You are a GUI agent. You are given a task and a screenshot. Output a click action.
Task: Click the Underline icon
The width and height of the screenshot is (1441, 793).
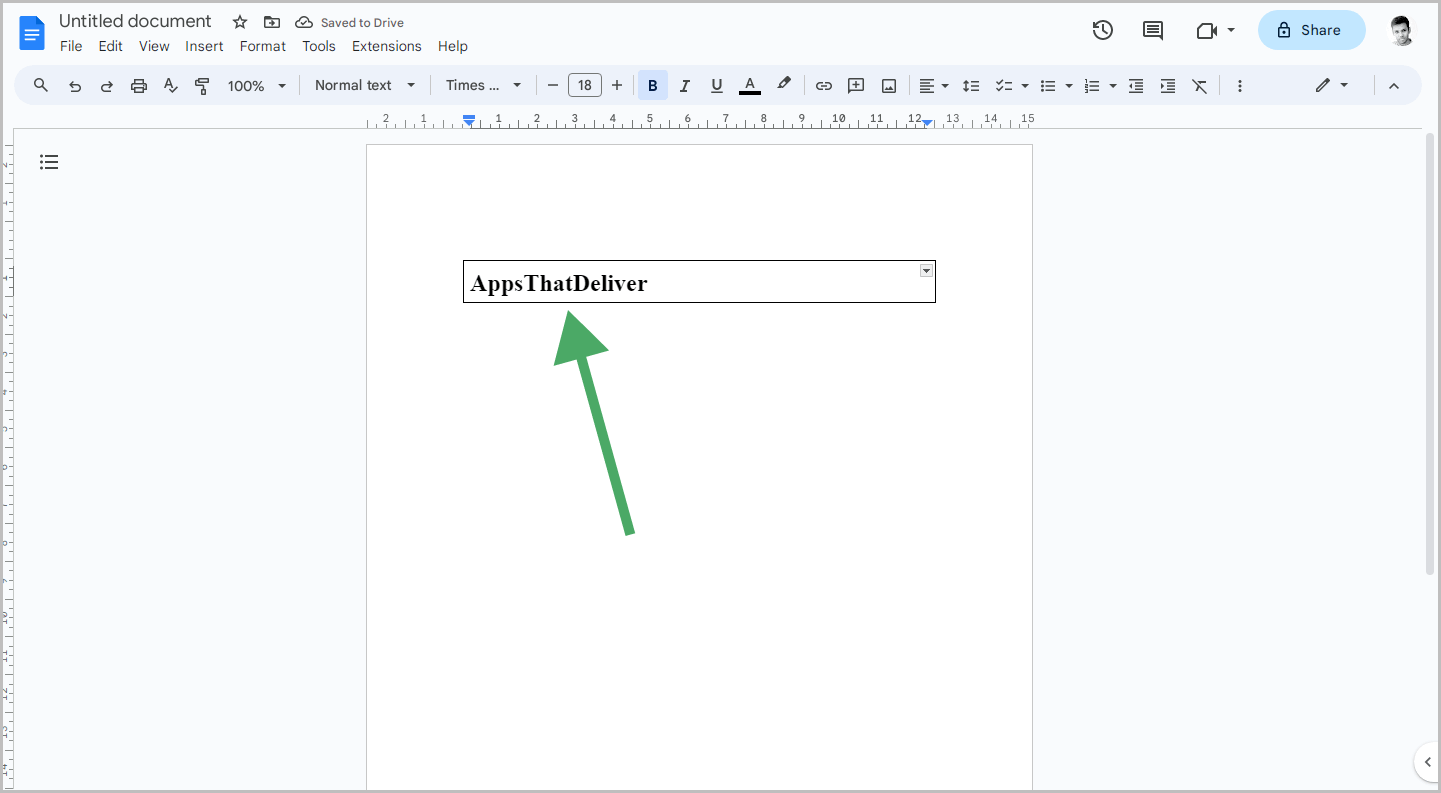716,85
